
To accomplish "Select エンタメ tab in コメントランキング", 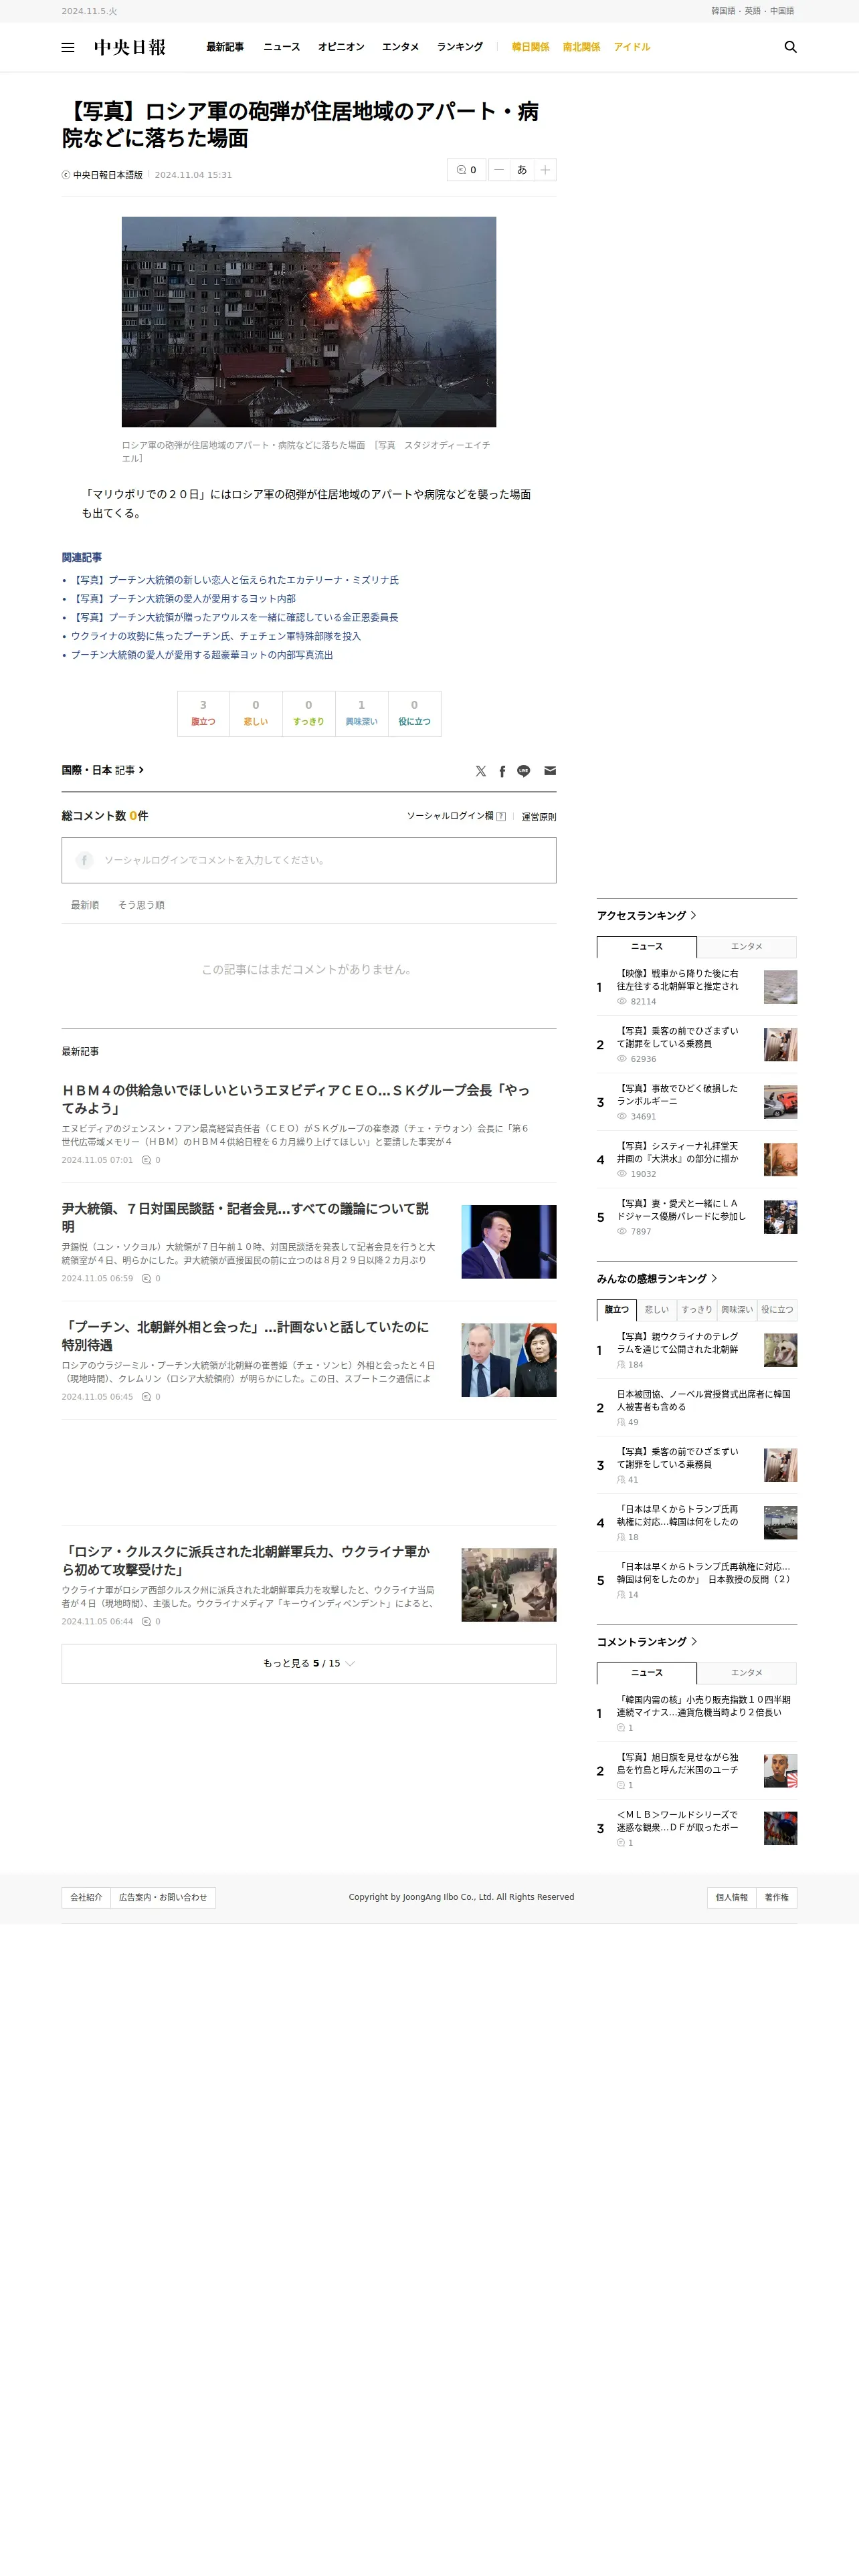I will point(747,1673).
